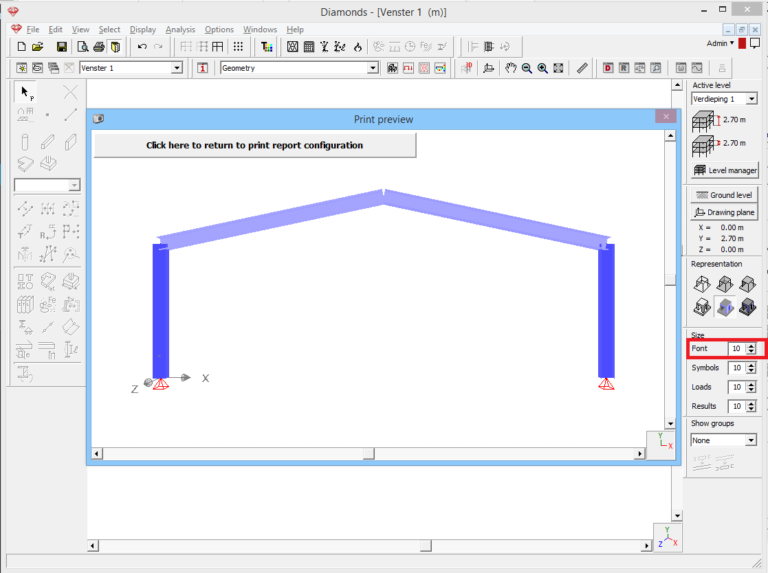
Task: Open the text color settings icon
Action: 266,47
